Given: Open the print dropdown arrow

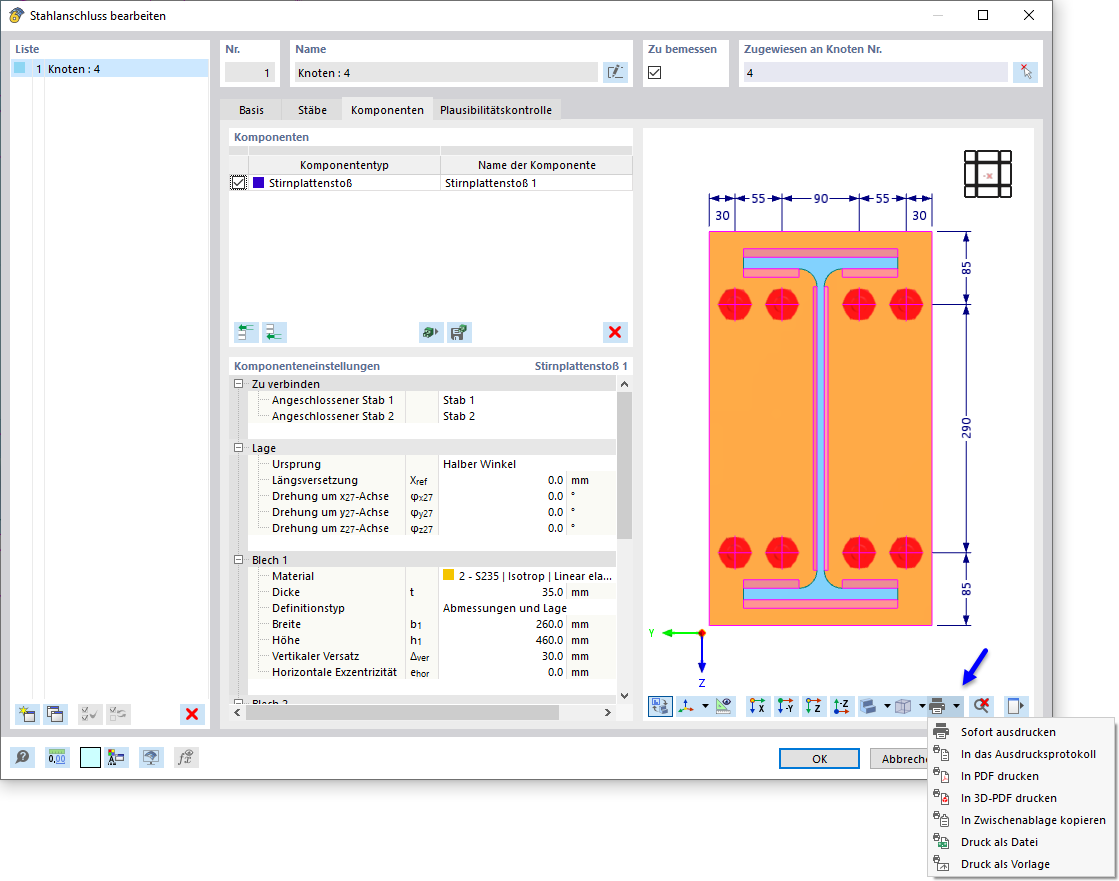Looking at the screenshot, I should [956, 706].
